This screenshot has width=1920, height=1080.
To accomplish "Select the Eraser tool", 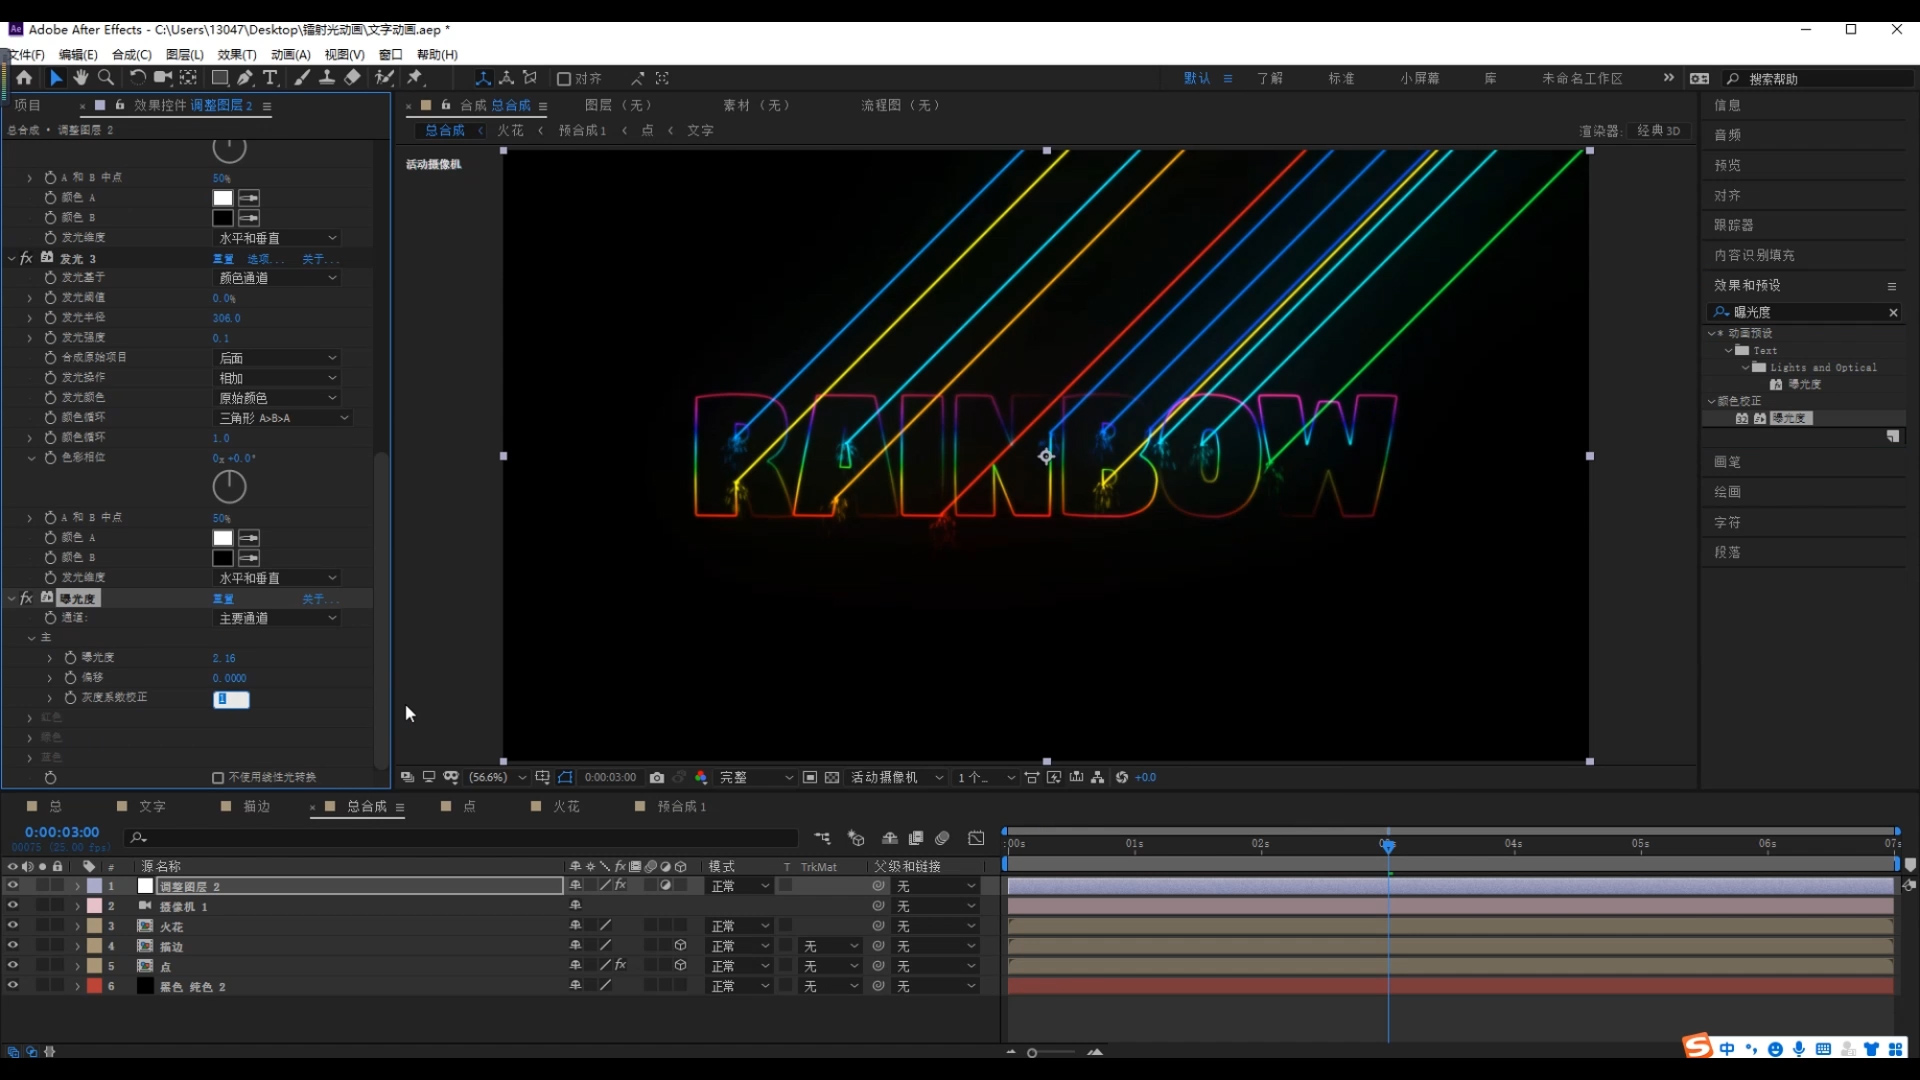I will [x=352, y=78].
